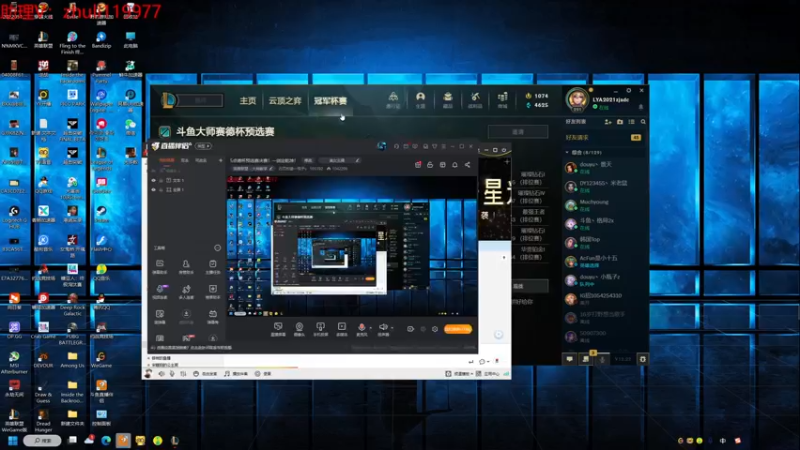Viewport: 800px width, 450px height.
Task: Open the missions icon with yellow badge
Action: point(586,358)
